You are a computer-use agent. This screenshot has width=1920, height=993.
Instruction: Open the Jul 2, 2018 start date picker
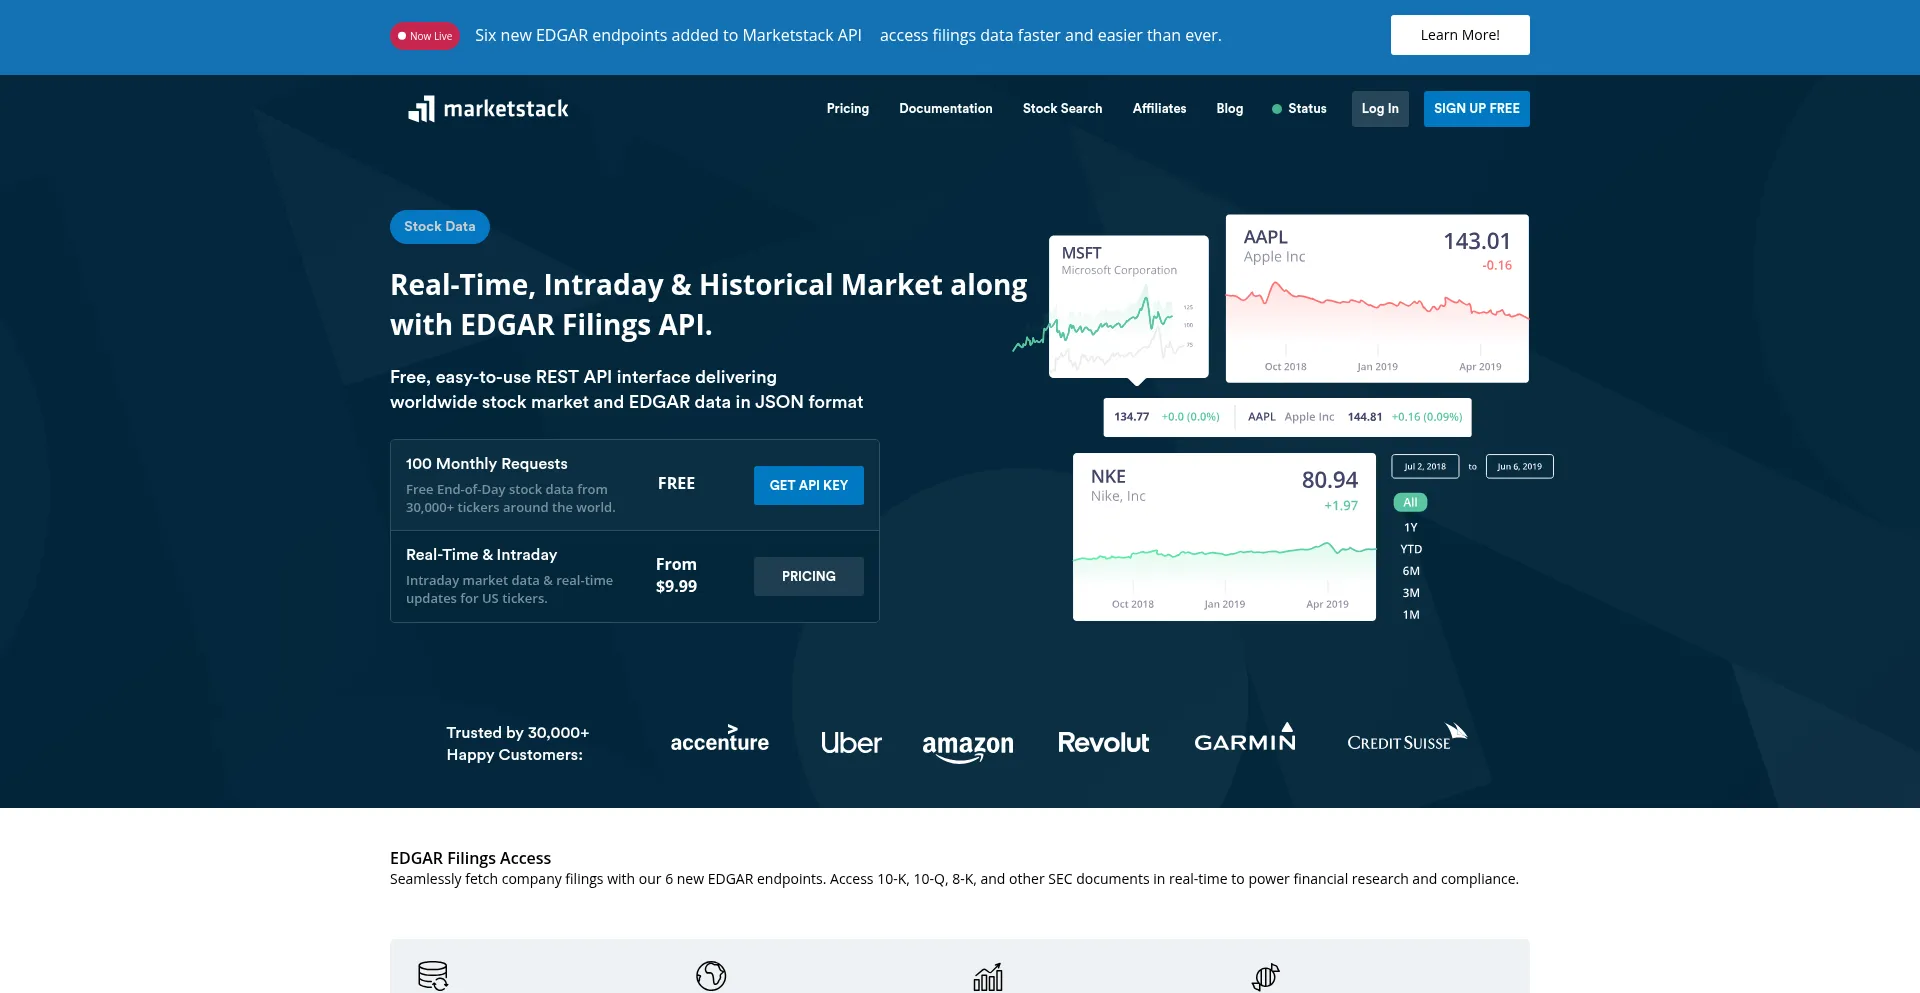(1424, 467)
